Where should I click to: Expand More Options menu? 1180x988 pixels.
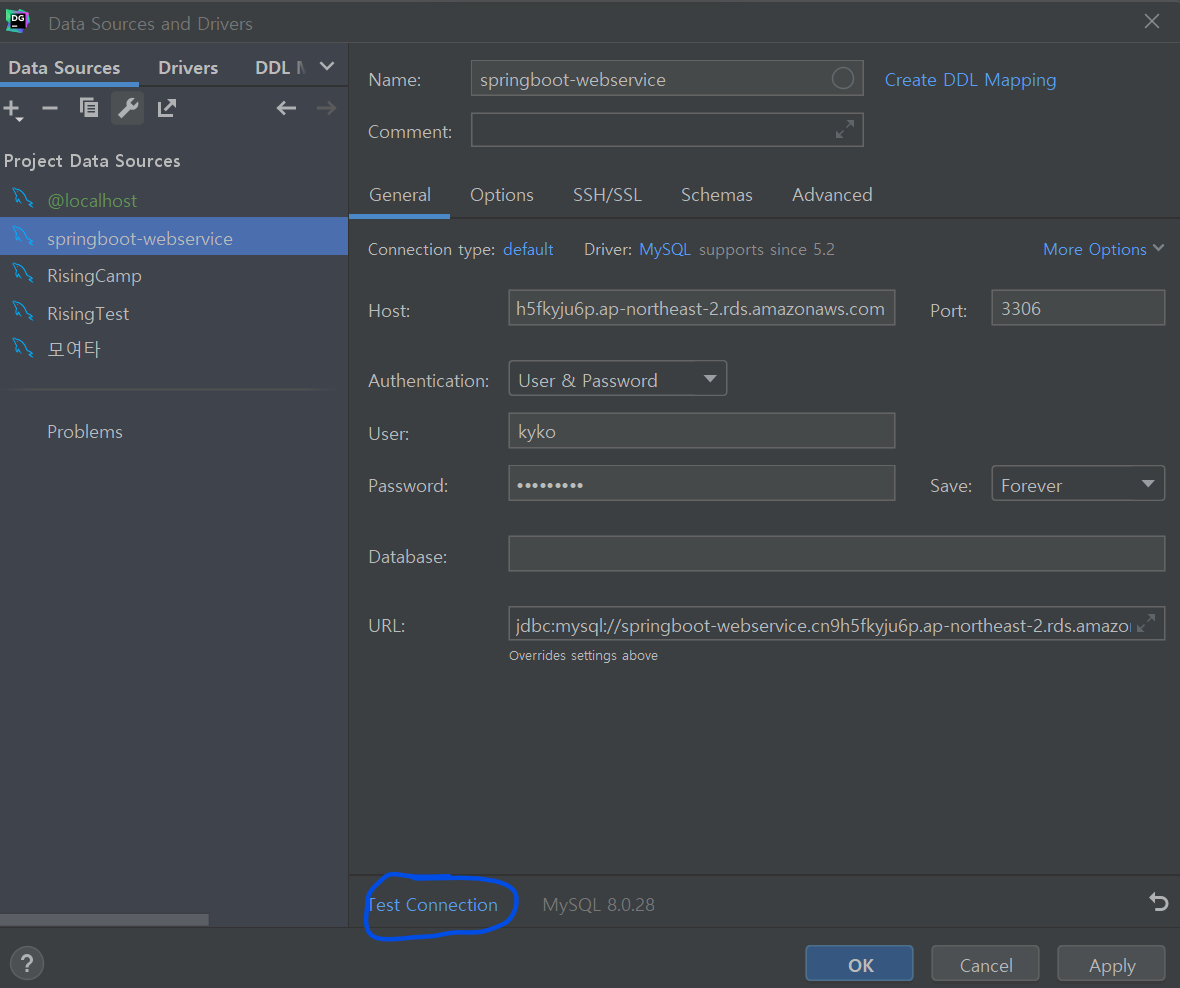(1103, 249)
